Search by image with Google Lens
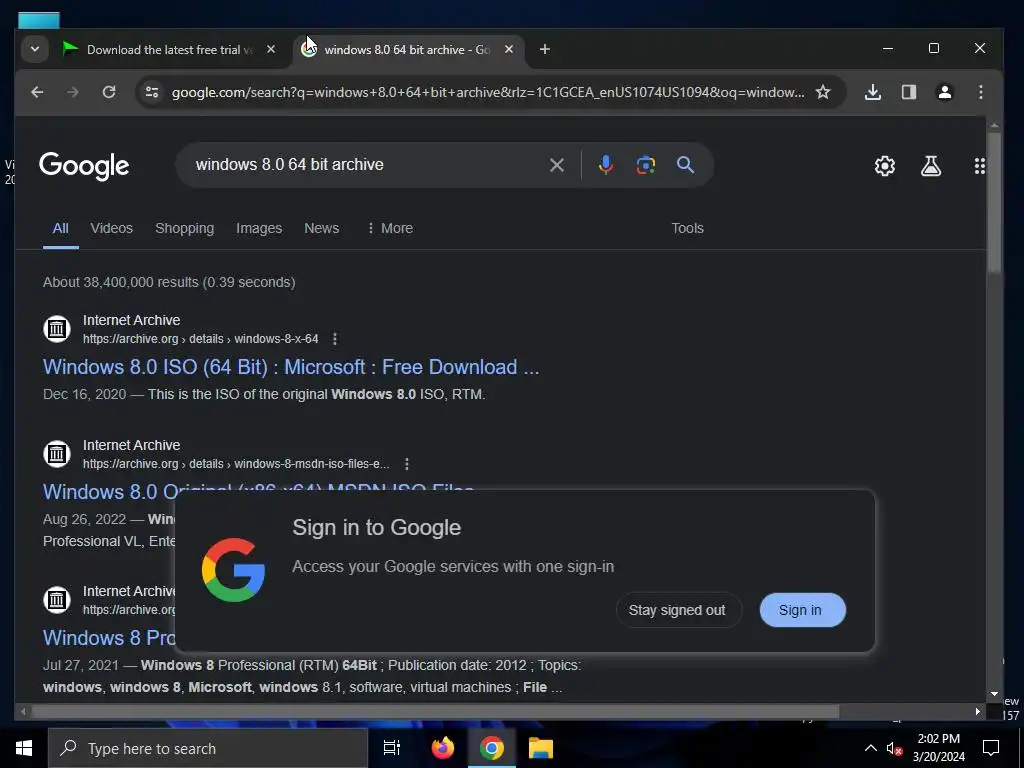The image size is (1024, 768). [646, 165]
